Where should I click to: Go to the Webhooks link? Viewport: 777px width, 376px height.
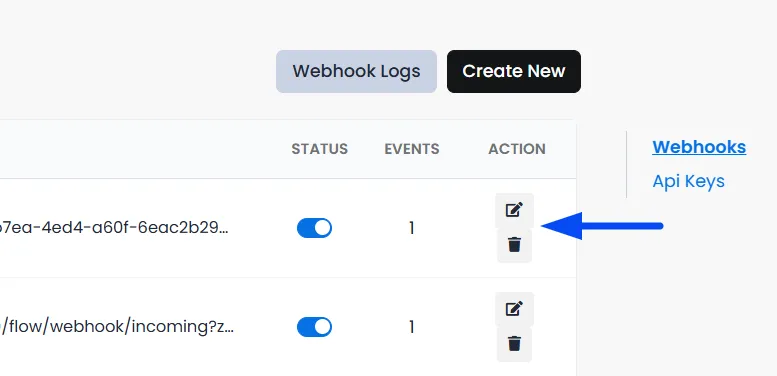699,147
